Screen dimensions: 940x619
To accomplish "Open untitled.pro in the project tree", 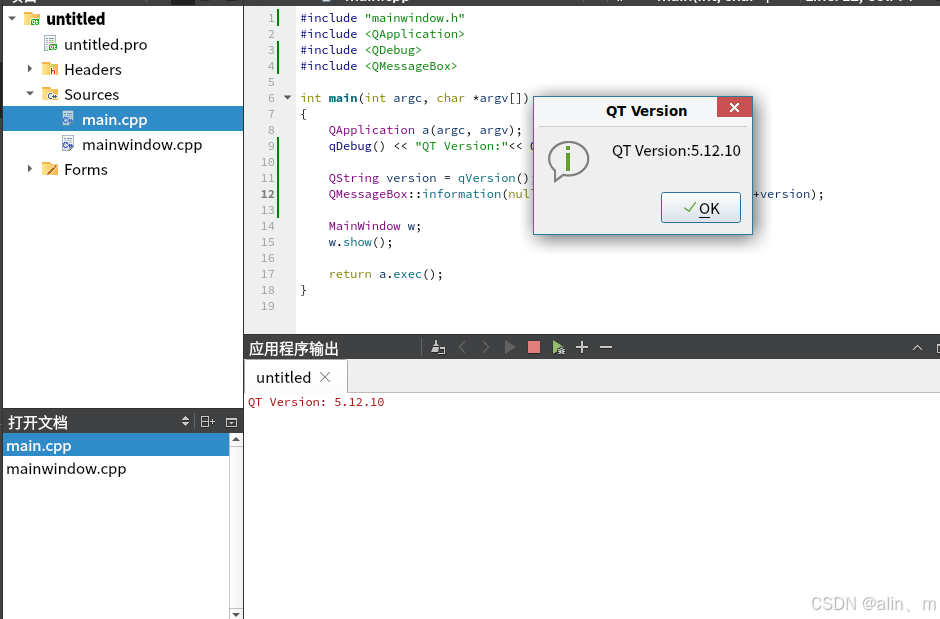I will pyautogui.click(x=106, y=44).
